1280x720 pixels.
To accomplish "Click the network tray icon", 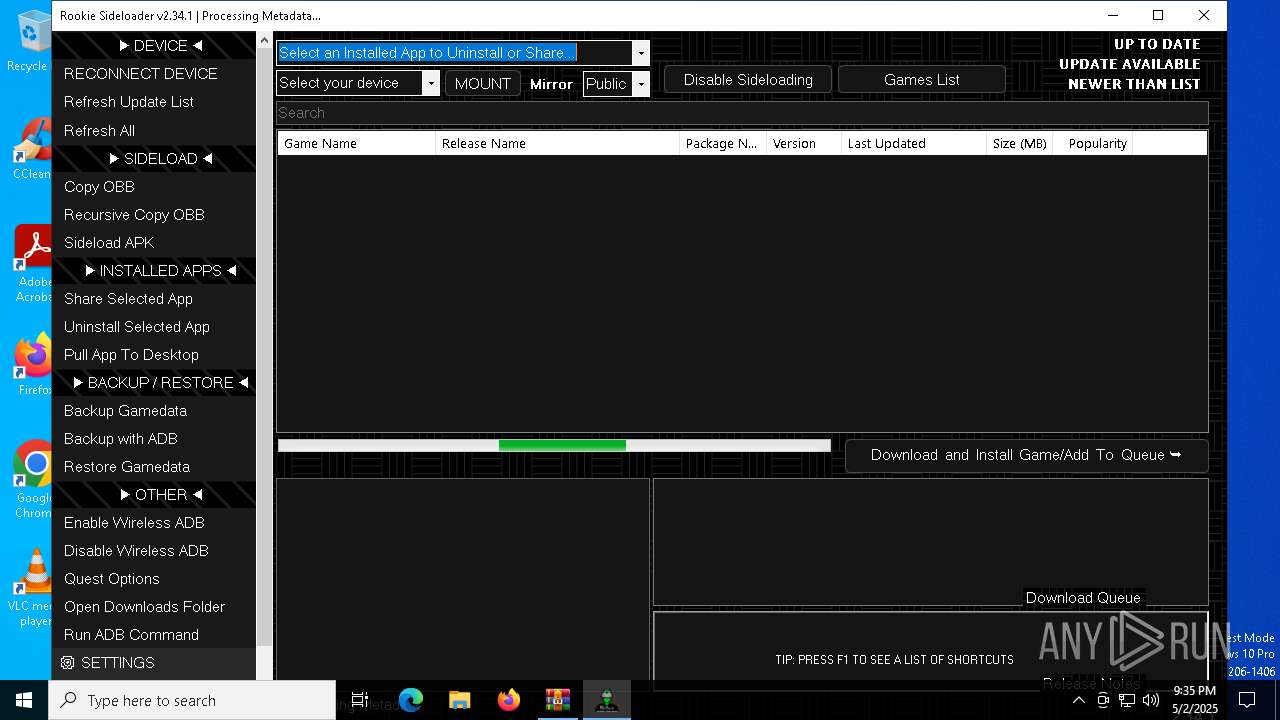I will pyautogui.click(x=1127, y=700).
